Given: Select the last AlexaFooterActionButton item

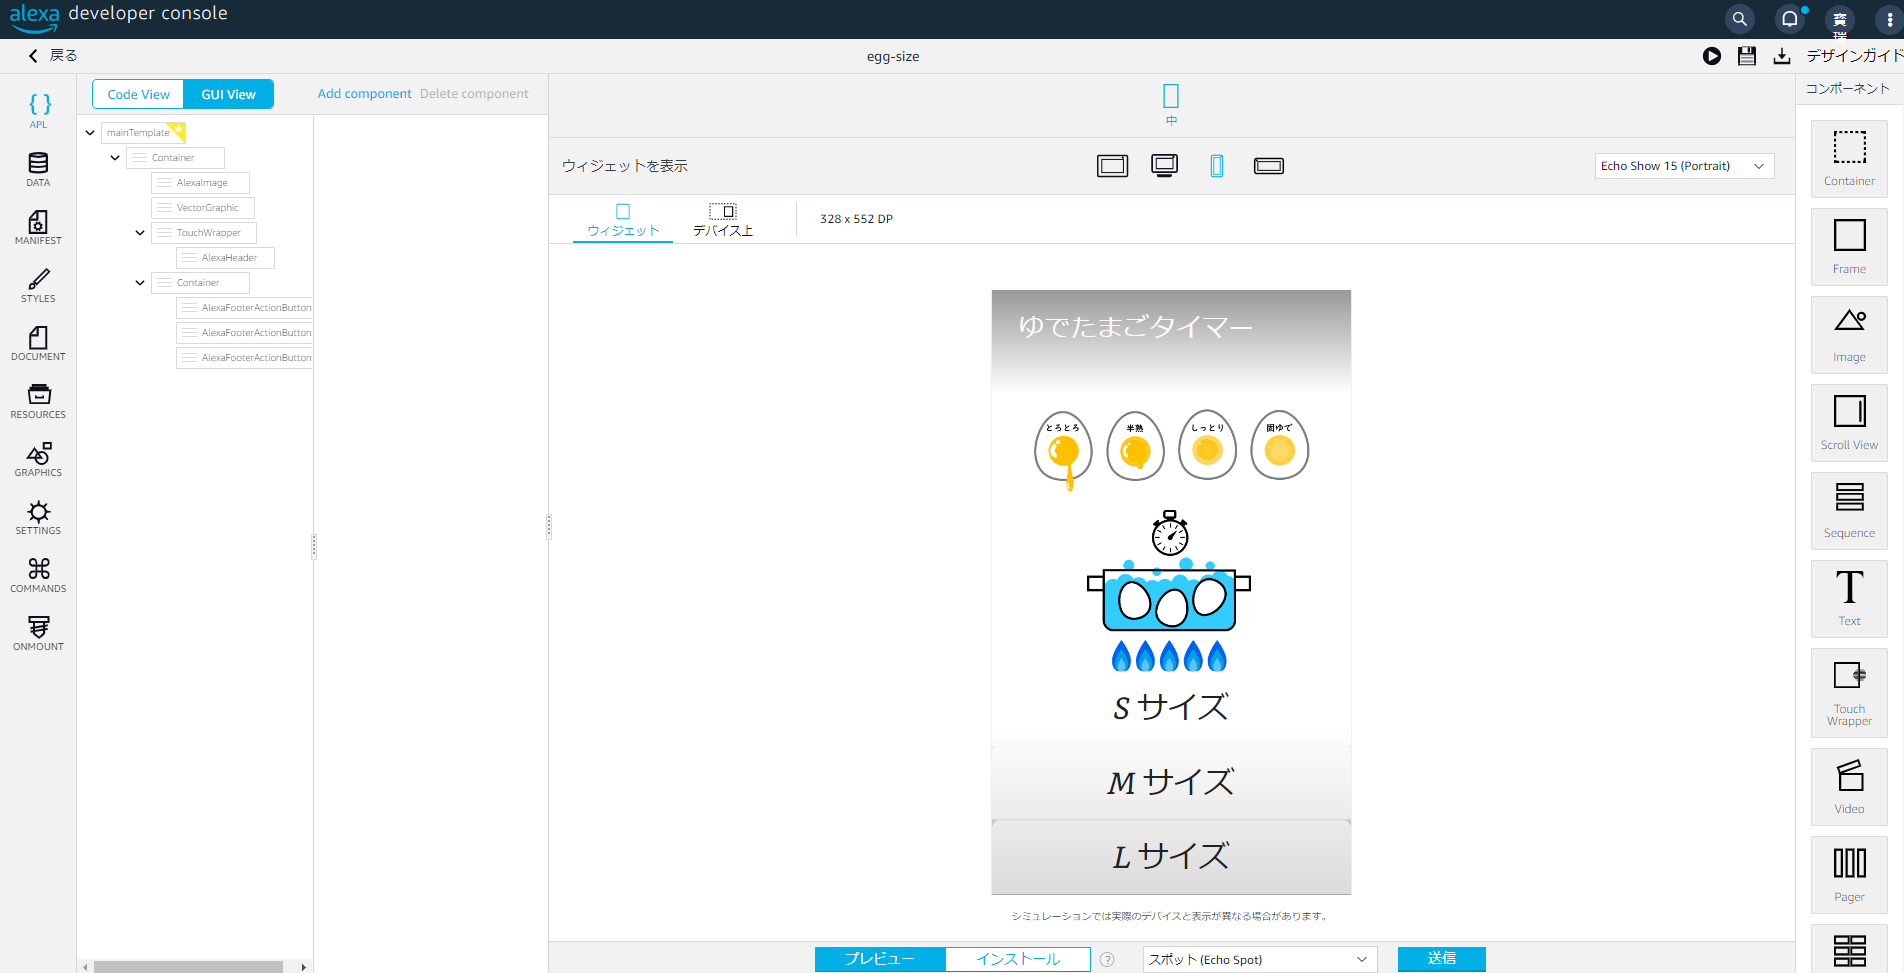Looking at the screenshot, I should (x=245, y=357).
